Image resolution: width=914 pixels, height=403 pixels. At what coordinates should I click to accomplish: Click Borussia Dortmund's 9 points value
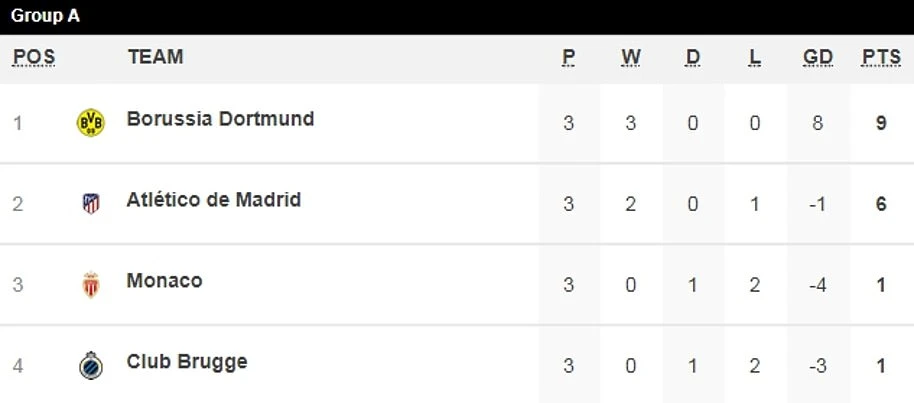tap(881, 124)
